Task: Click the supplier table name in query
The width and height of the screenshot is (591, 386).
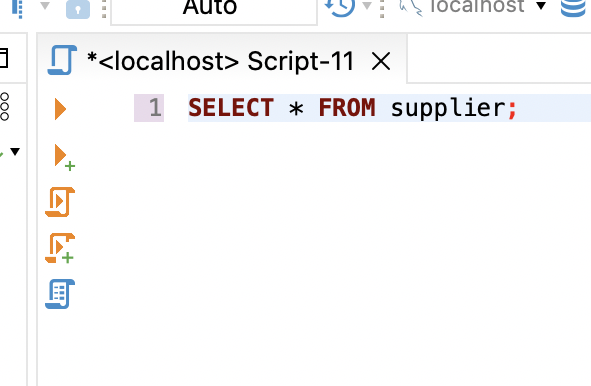Action: point(448,108)
